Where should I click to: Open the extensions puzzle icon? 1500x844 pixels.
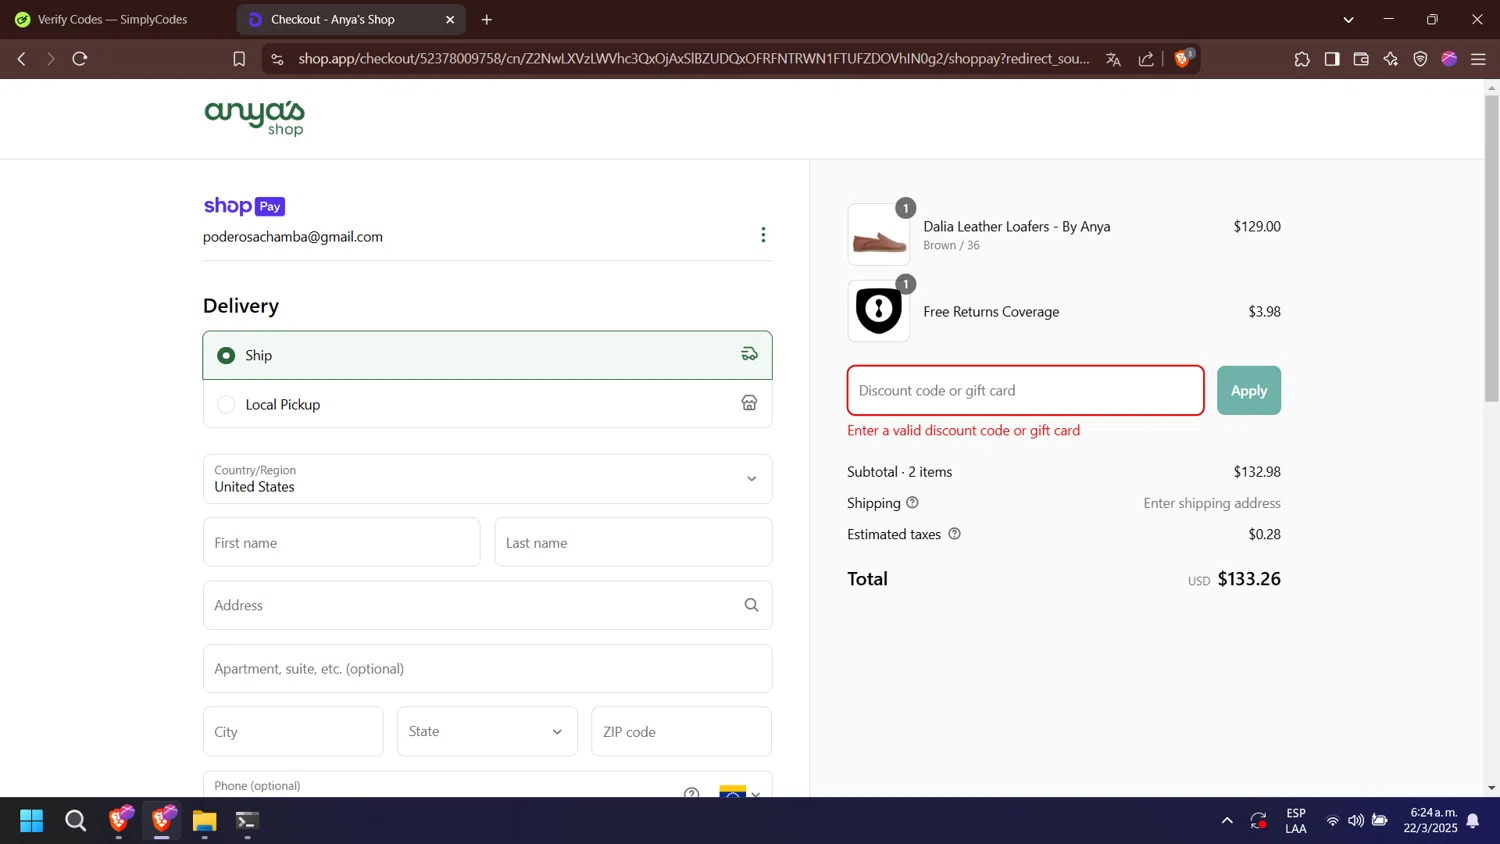coord(1302,59)
